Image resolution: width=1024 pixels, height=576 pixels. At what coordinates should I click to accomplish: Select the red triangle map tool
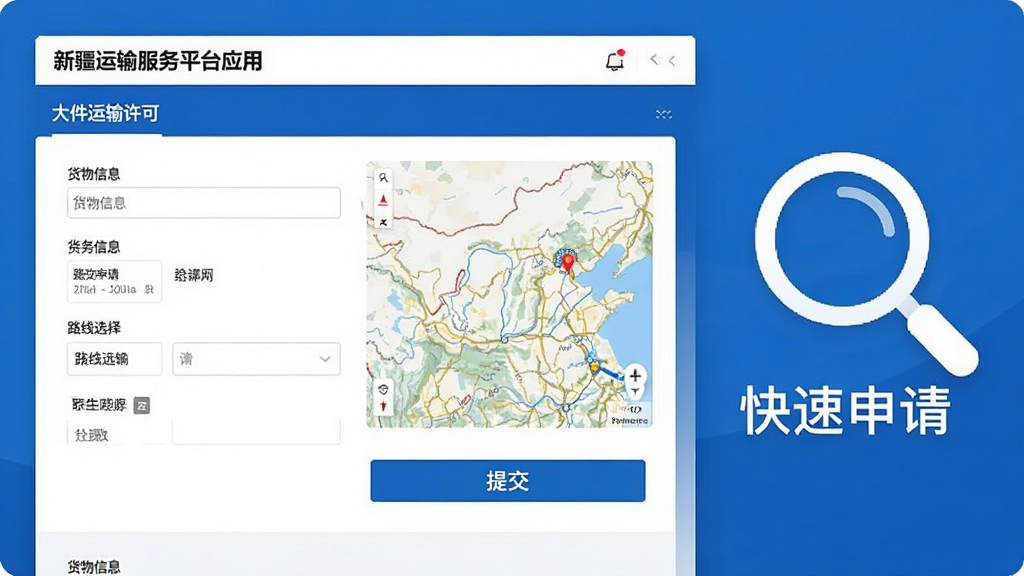383,200
